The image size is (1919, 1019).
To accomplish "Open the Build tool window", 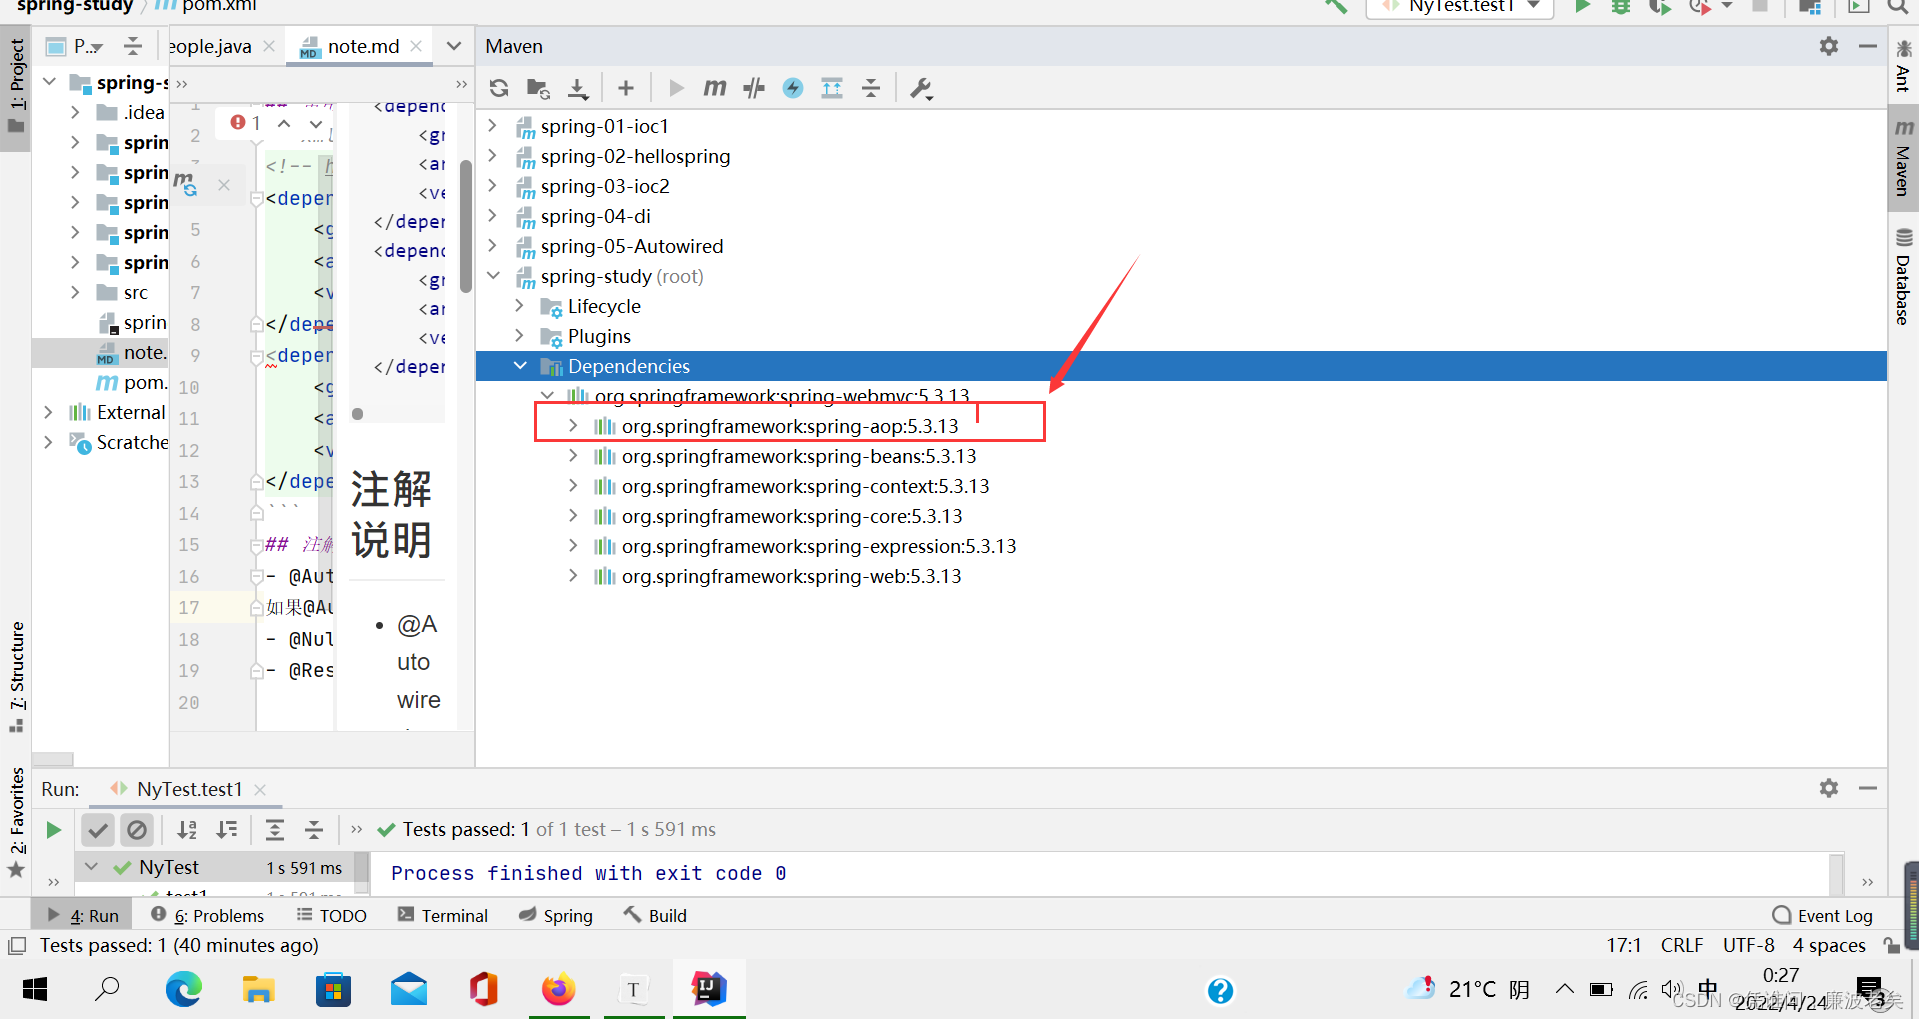I will (x=655, y=915).
